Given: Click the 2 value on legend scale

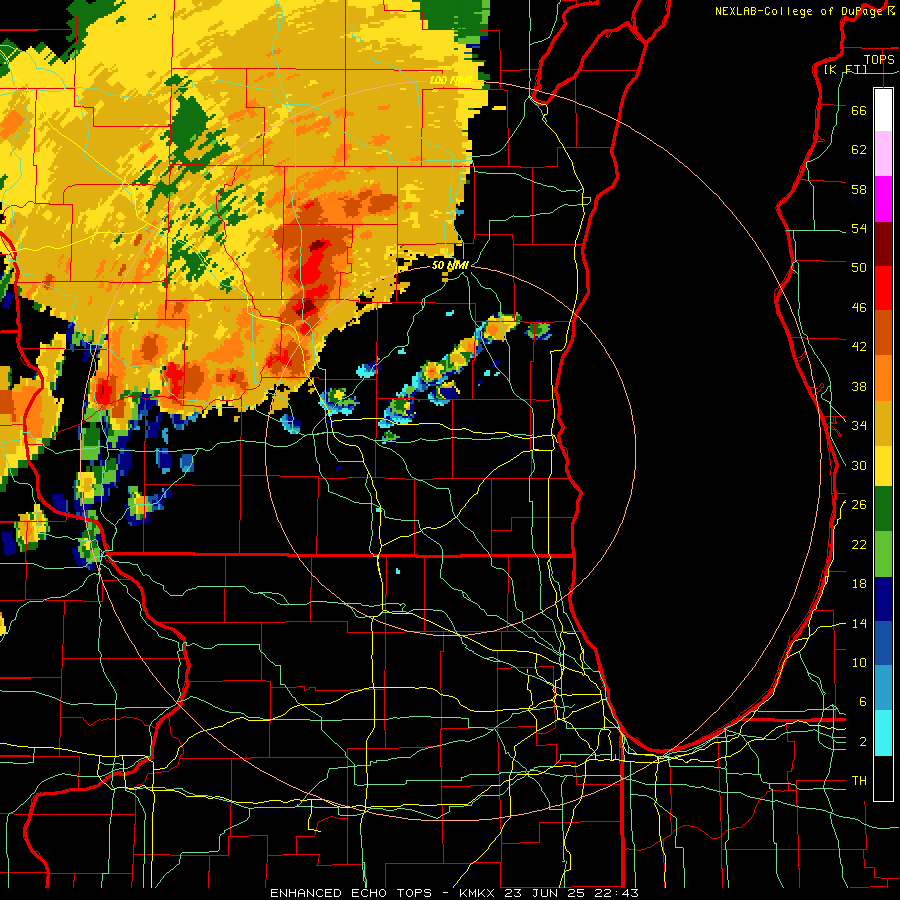Looking at the screenshot, I should pyautogui.click(x=862, y=742).
